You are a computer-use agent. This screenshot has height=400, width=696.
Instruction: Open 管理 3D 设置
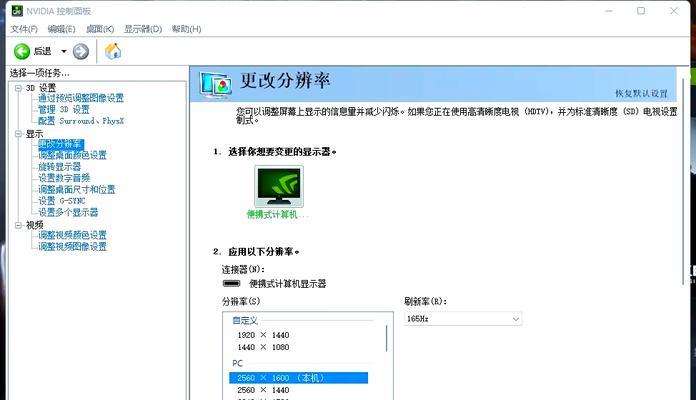tap(63, 110)
